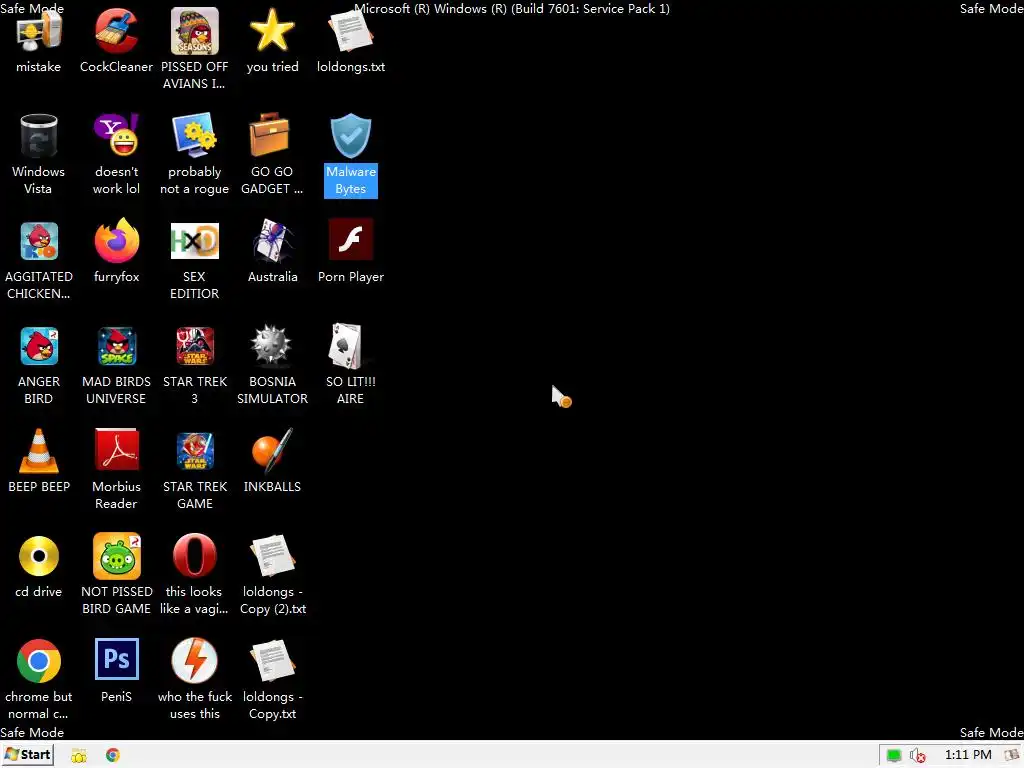Select the Opera 'this looks like a vagi...' icon
1024x768 pixels.
pyautogui.click(x=195, y=556)
